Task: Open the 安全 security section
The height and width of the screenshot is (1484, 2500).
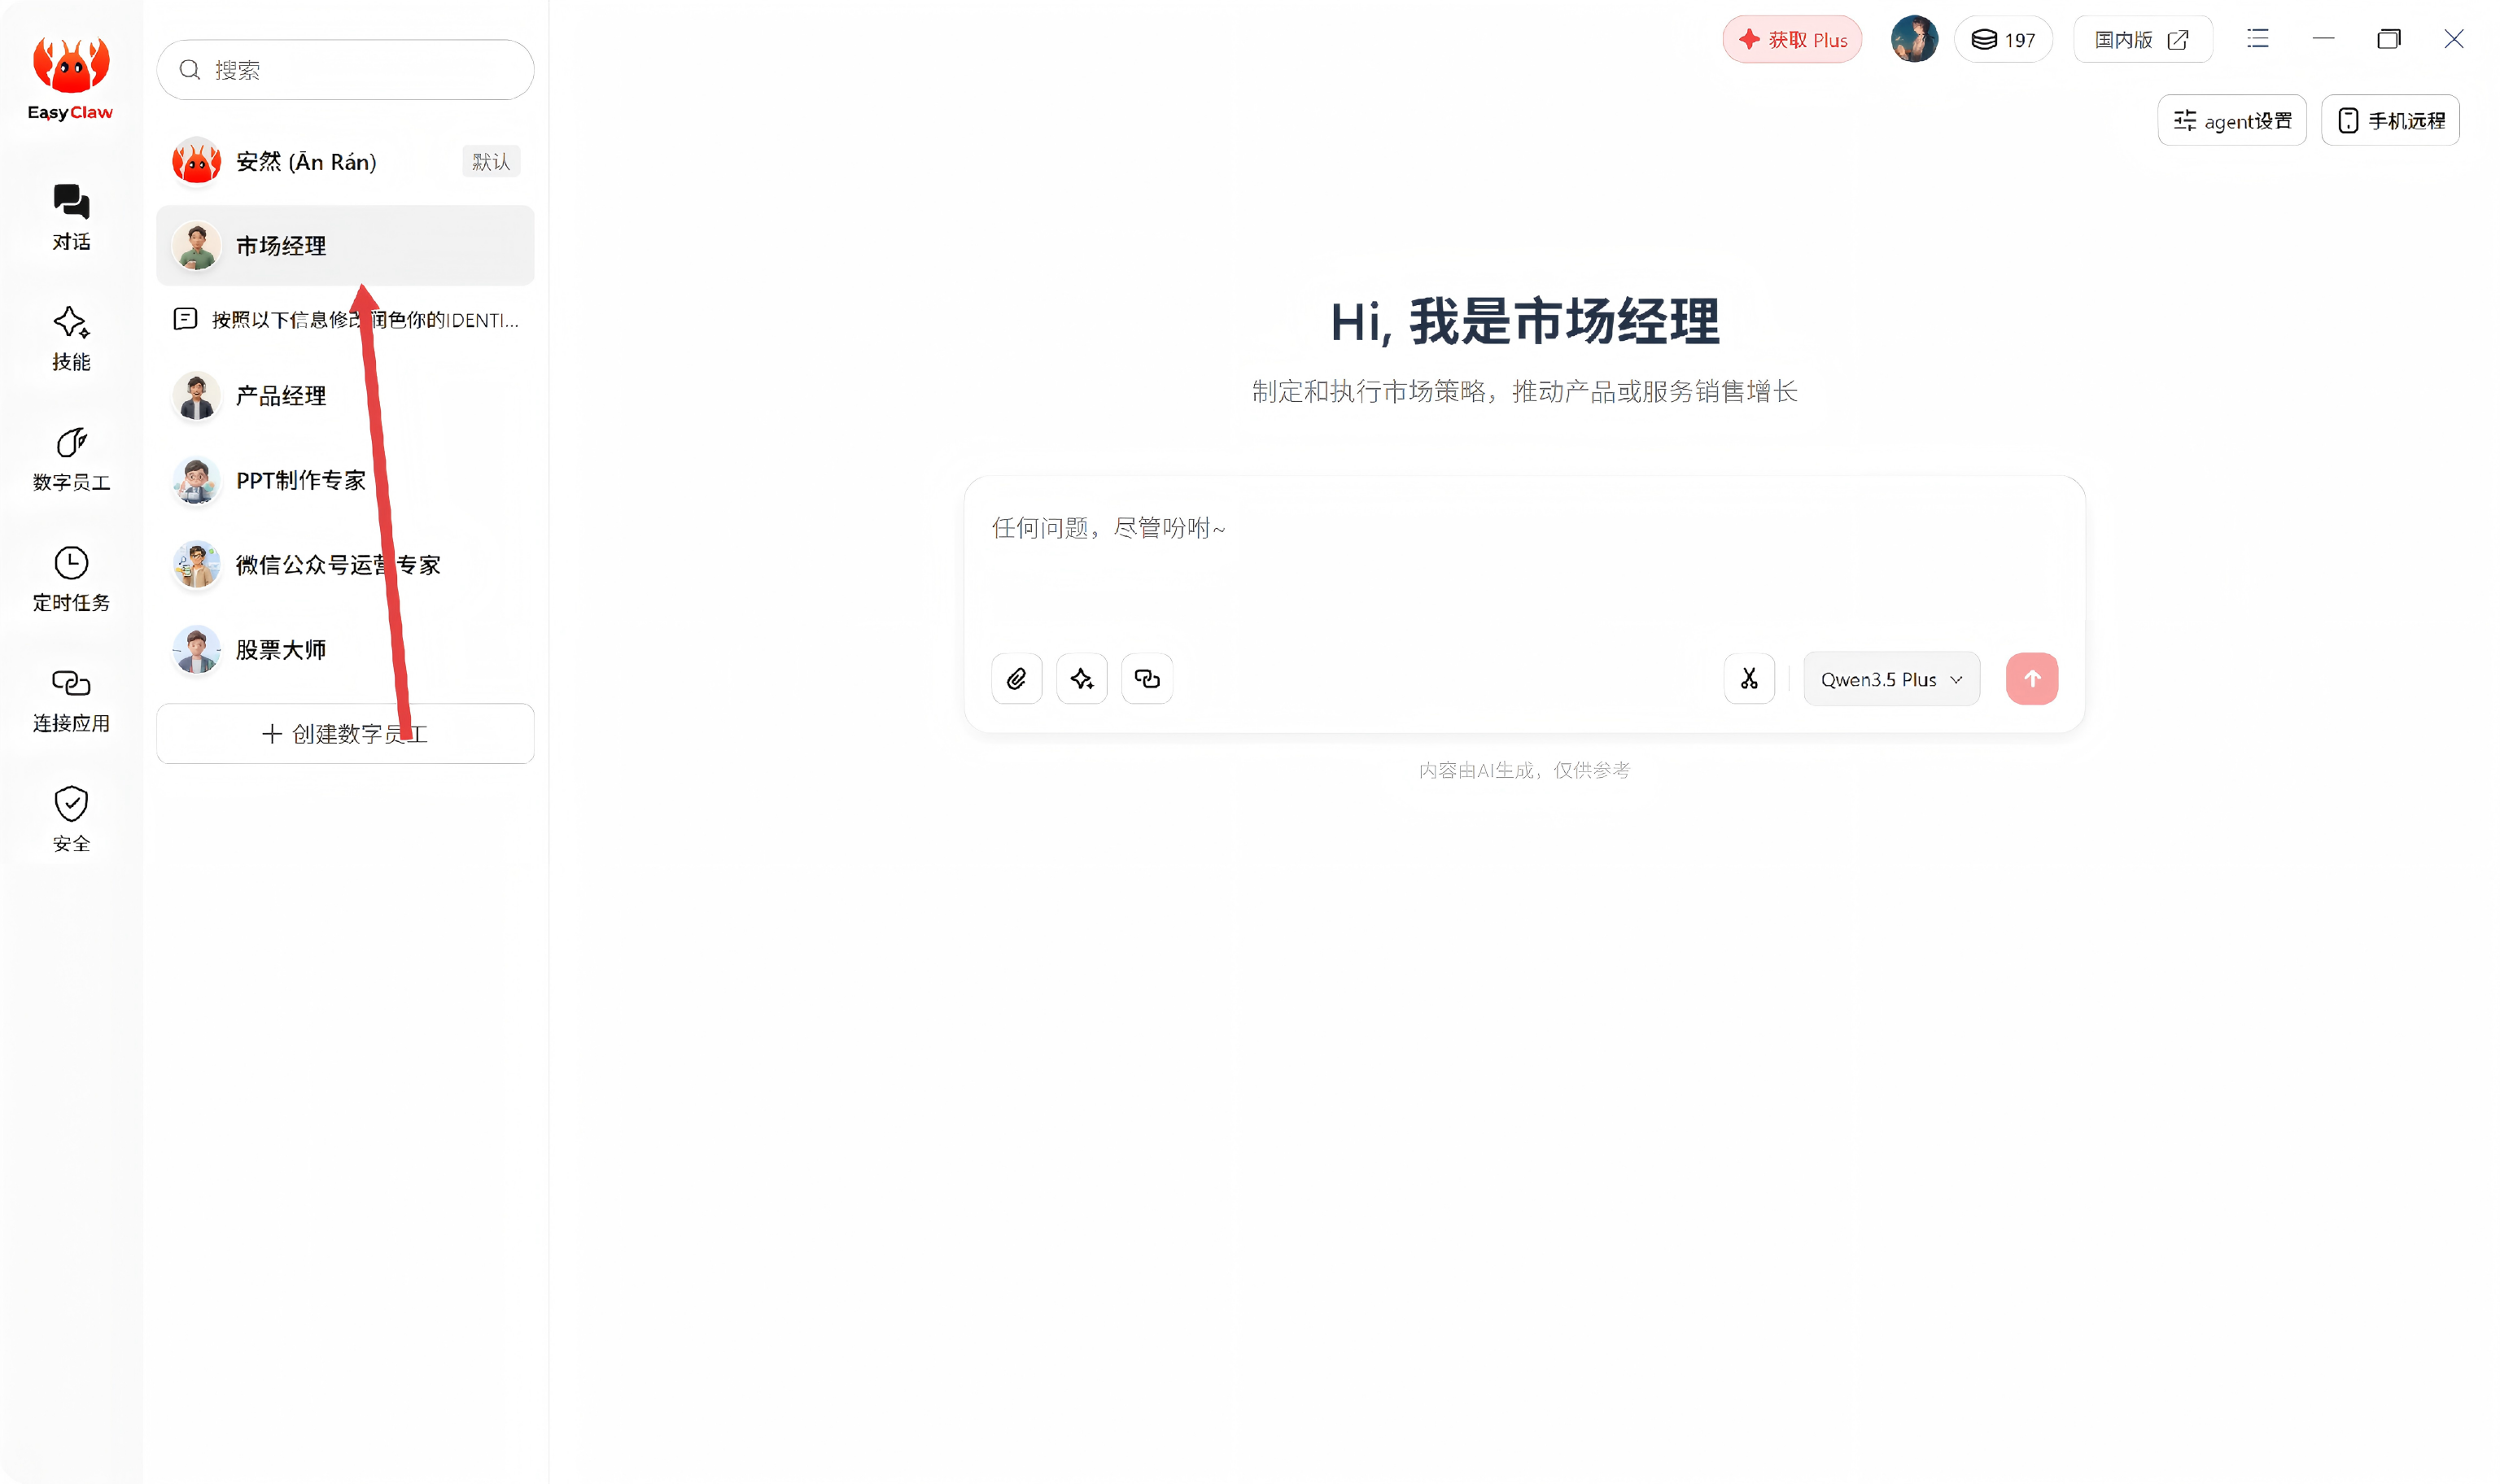Action: click(71, 819)
